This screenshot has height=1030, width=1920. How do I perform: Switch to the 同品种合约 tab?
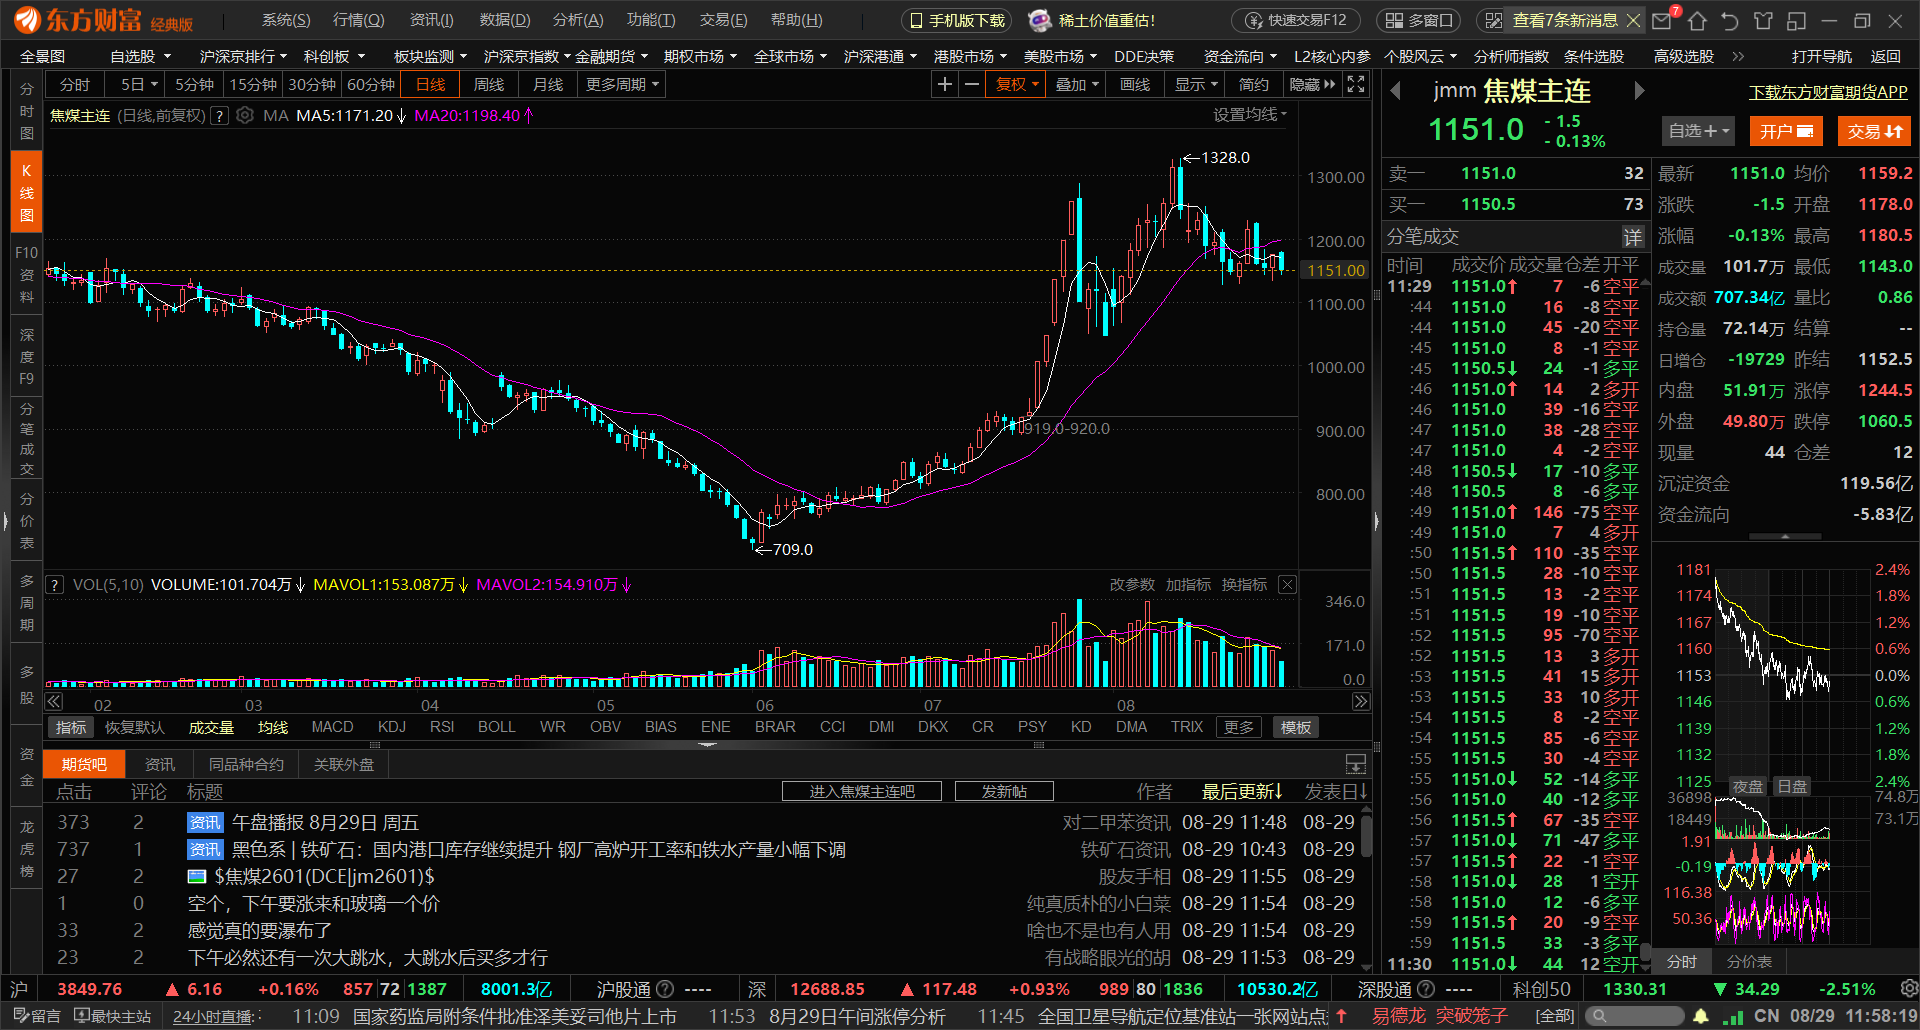[x=246, y=765]
